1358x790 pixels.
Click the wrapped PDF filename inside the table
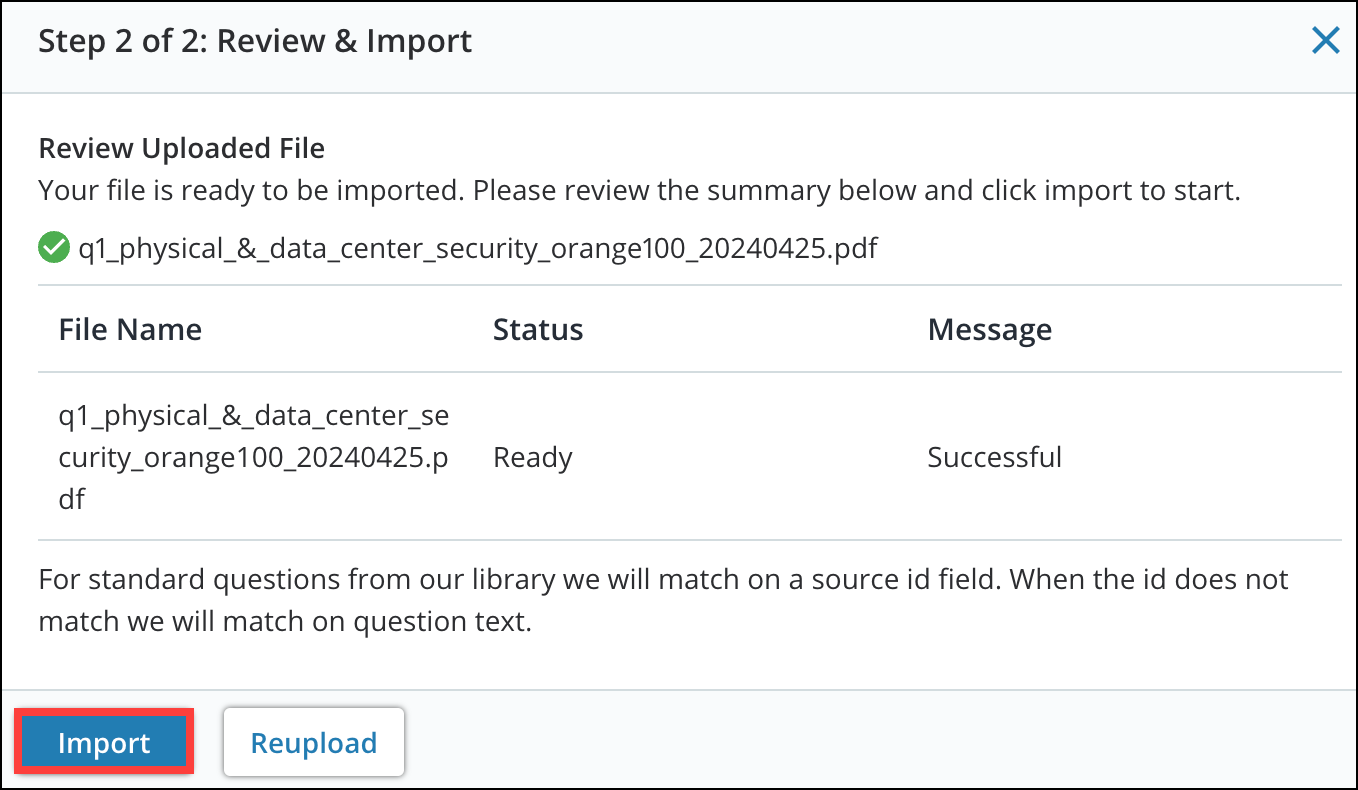tap(253, 457)
